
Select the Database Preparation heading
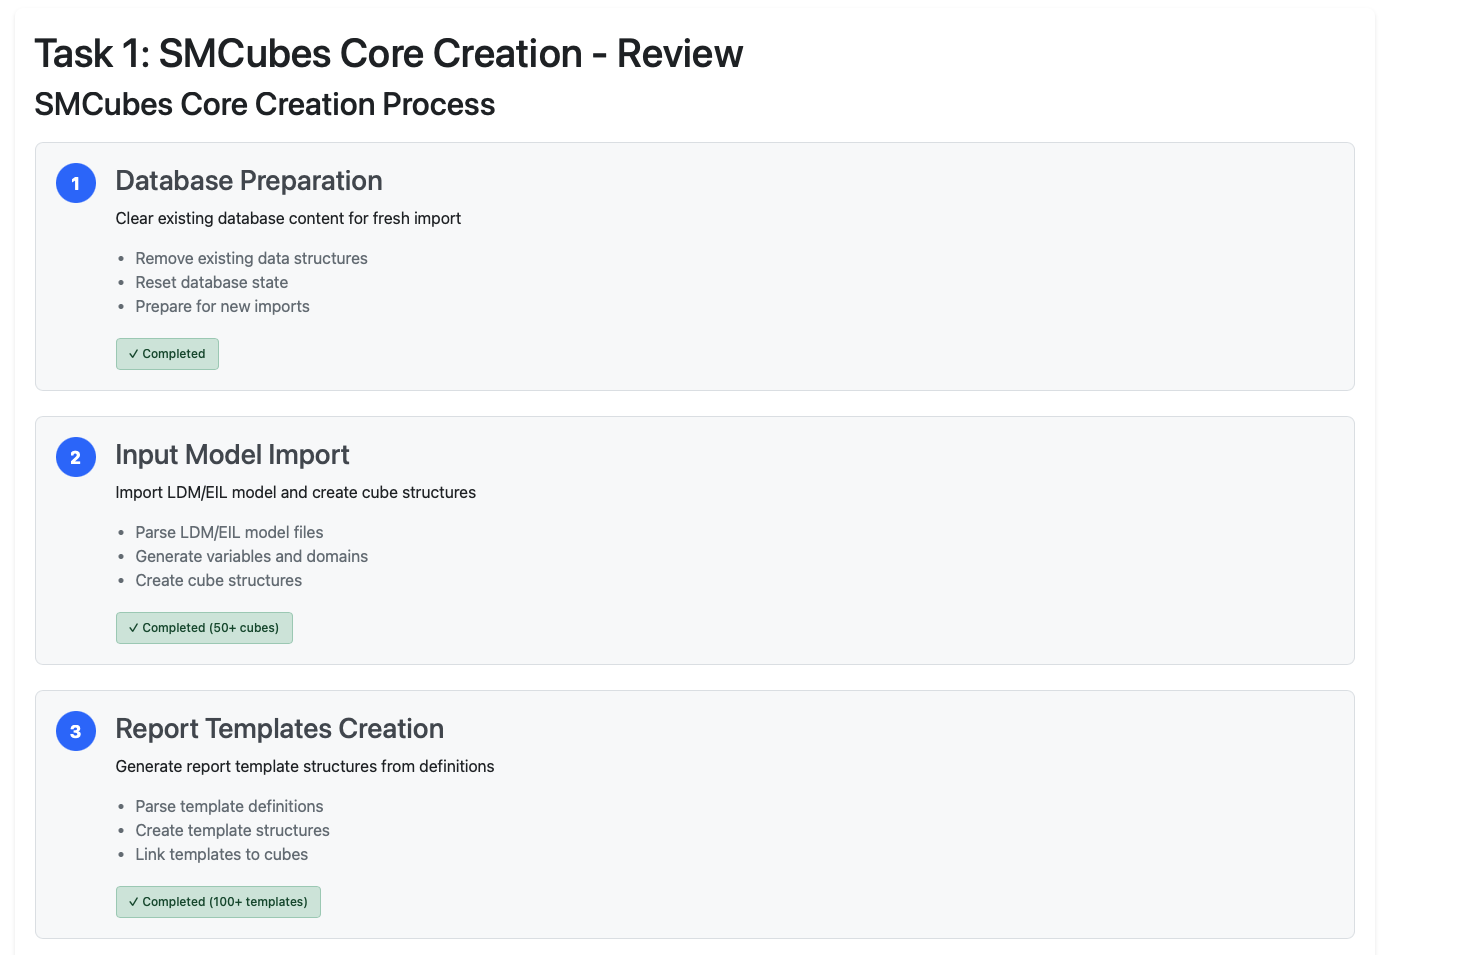pyautogui.click(x=249, y=181)
